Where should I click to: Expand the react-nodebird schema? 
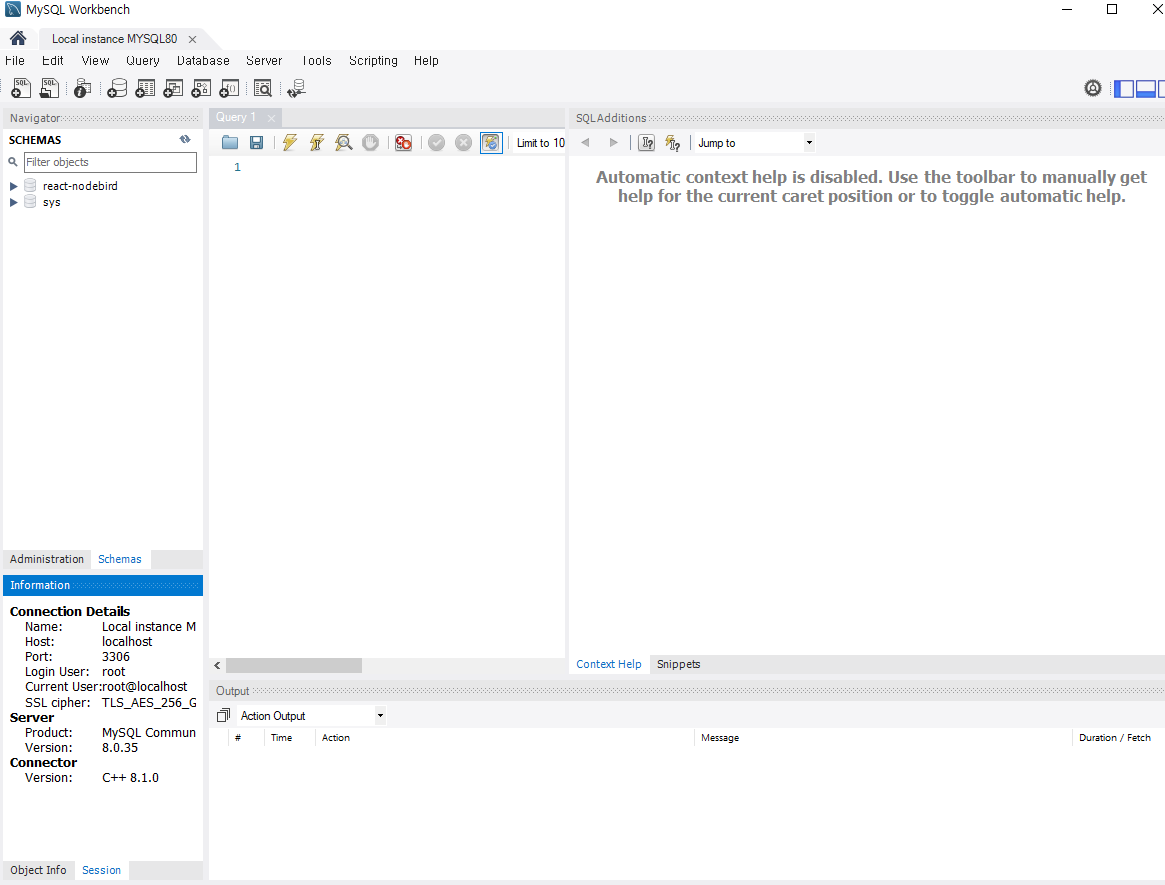tap(13, 186)
